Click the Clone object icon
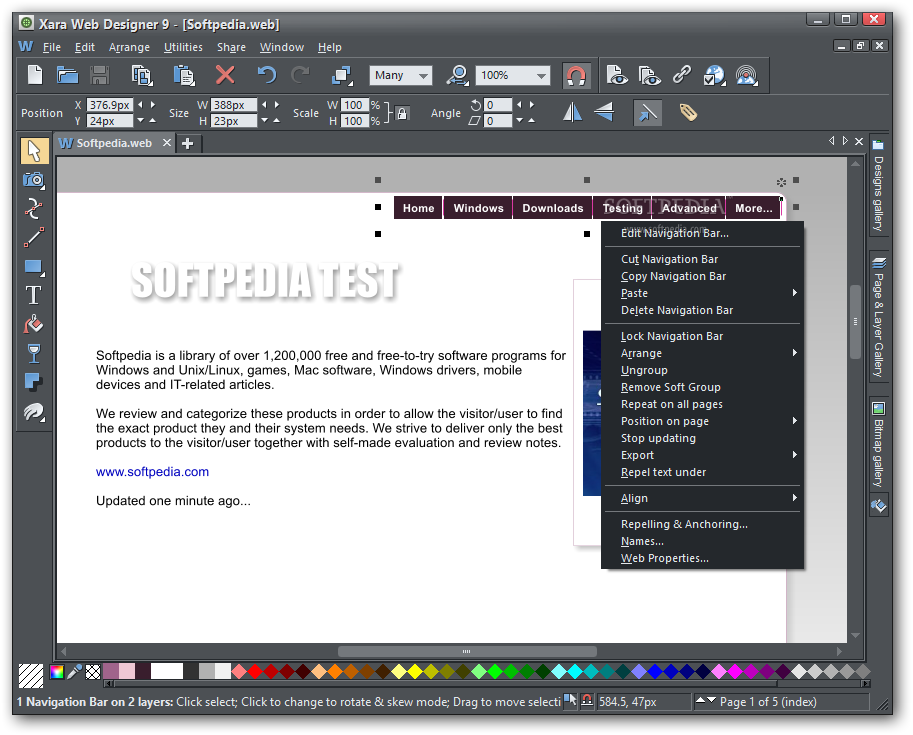The height and width of the screenshot is (735, 913). click(342, 75)
